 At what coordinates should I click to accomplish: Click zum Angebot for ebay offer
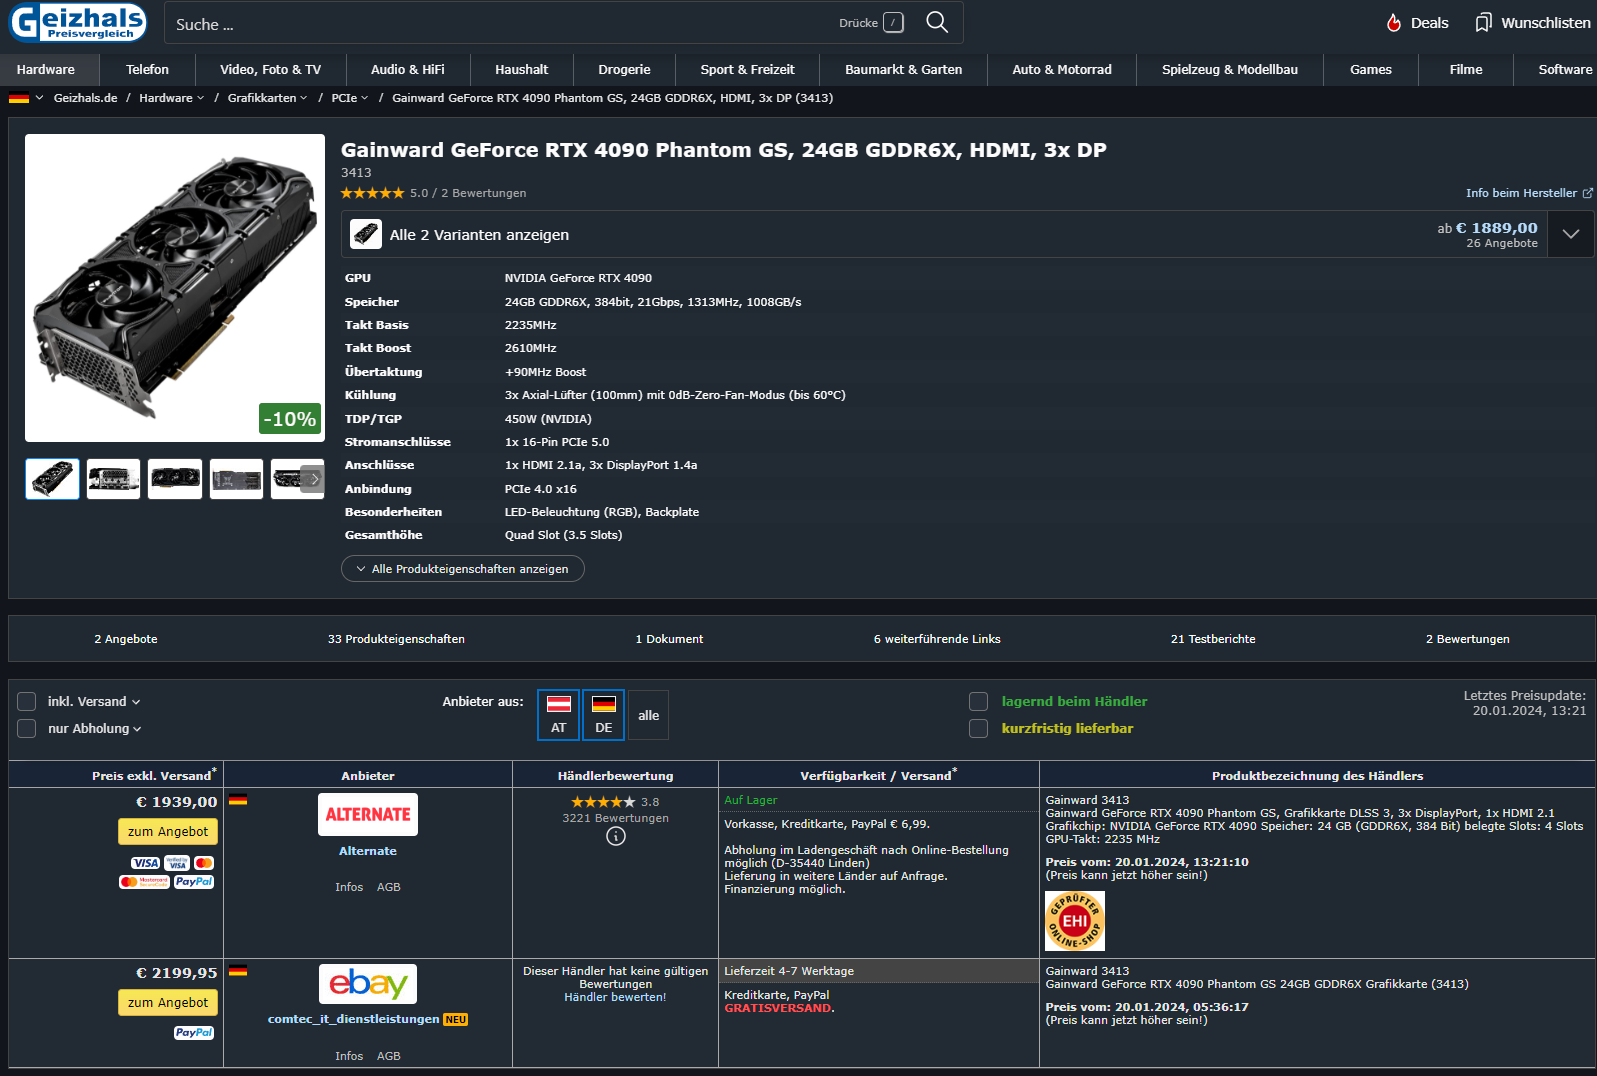point(168,1002)
